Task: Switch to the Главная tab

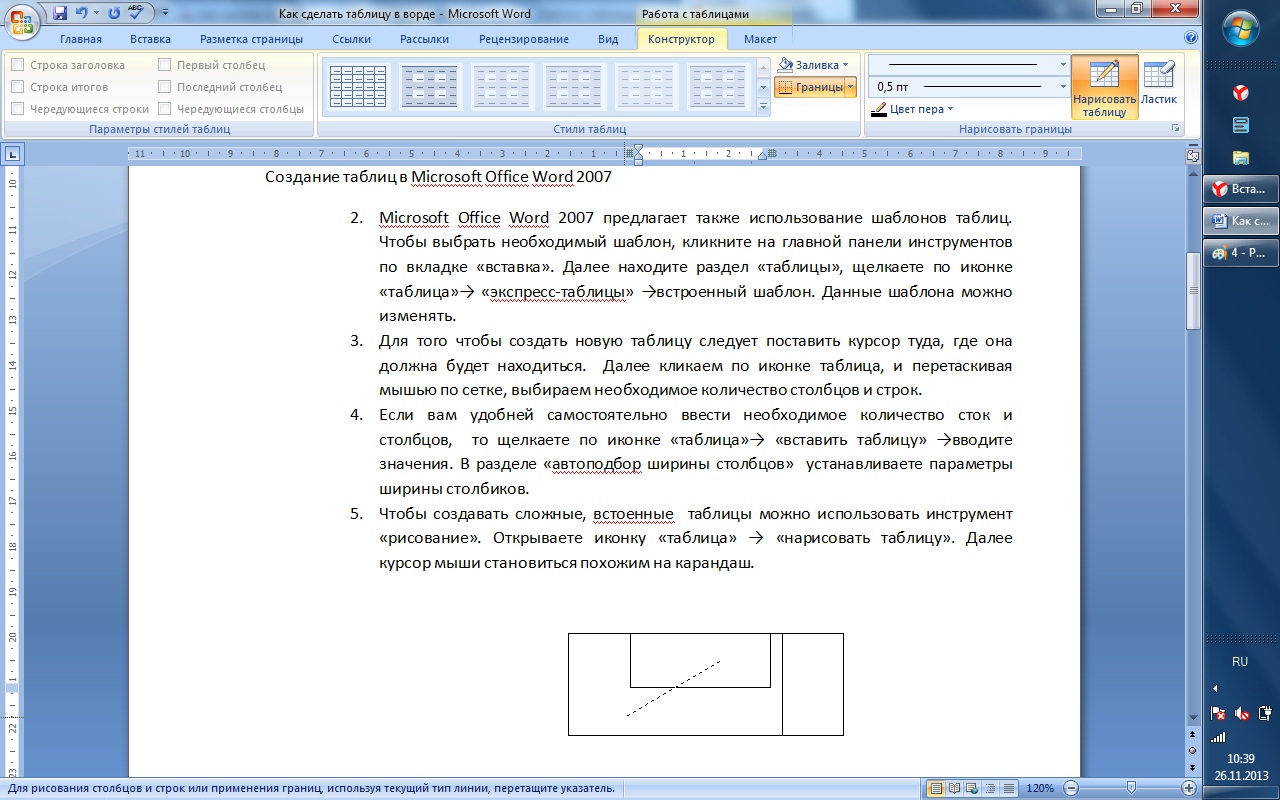Action: pyautogui.click(x=81, y=39)
